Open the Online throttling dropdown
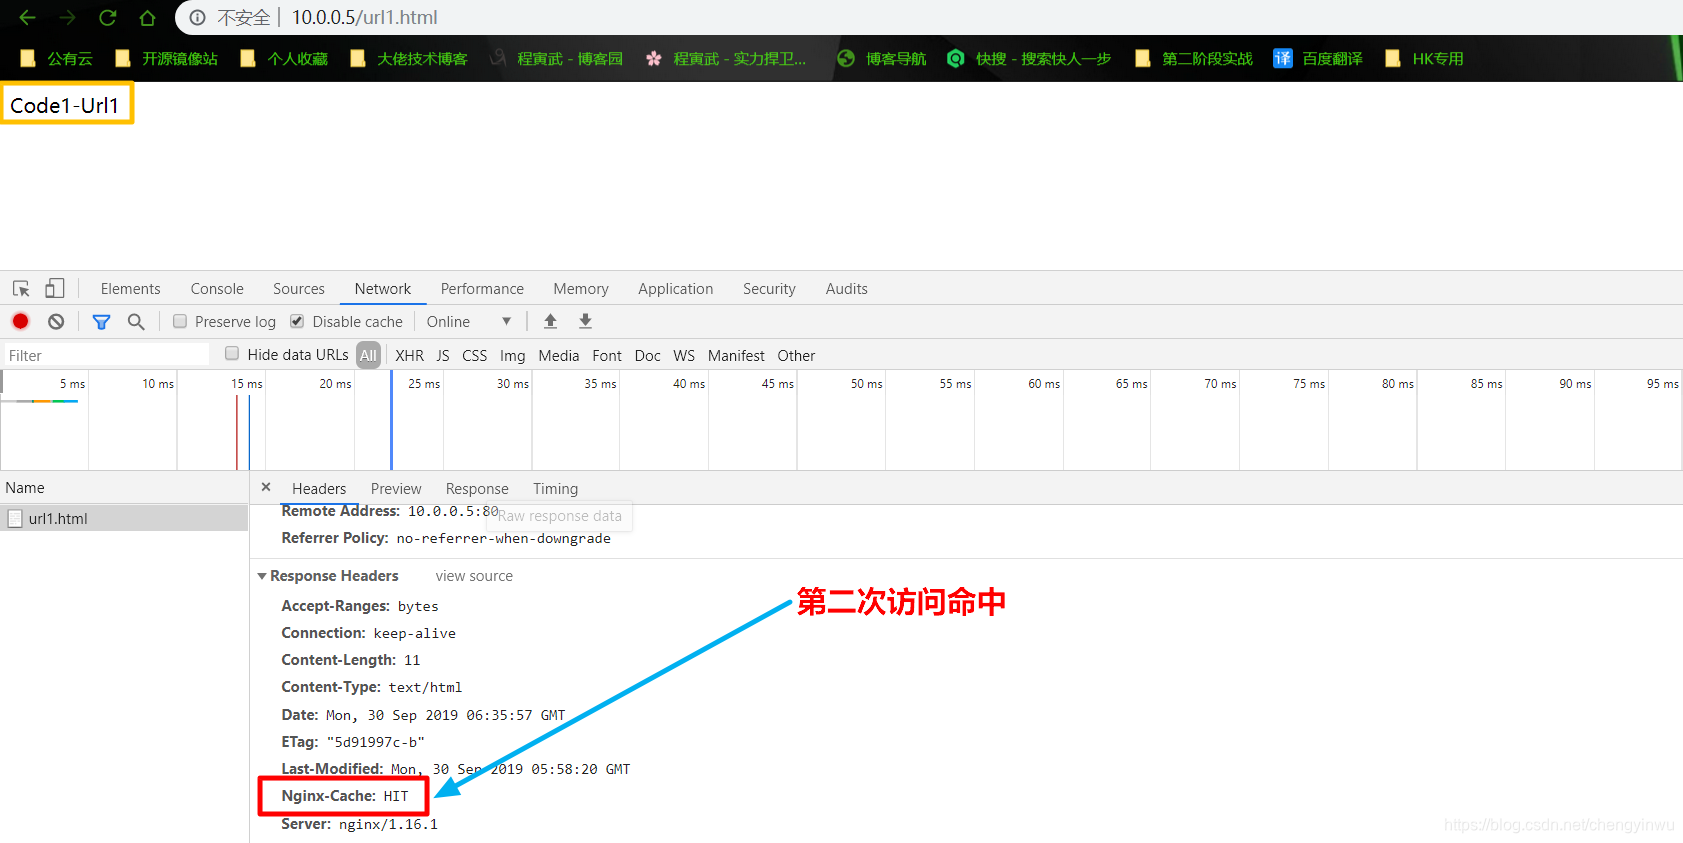The image size is (1683, 843). [469, 321]
